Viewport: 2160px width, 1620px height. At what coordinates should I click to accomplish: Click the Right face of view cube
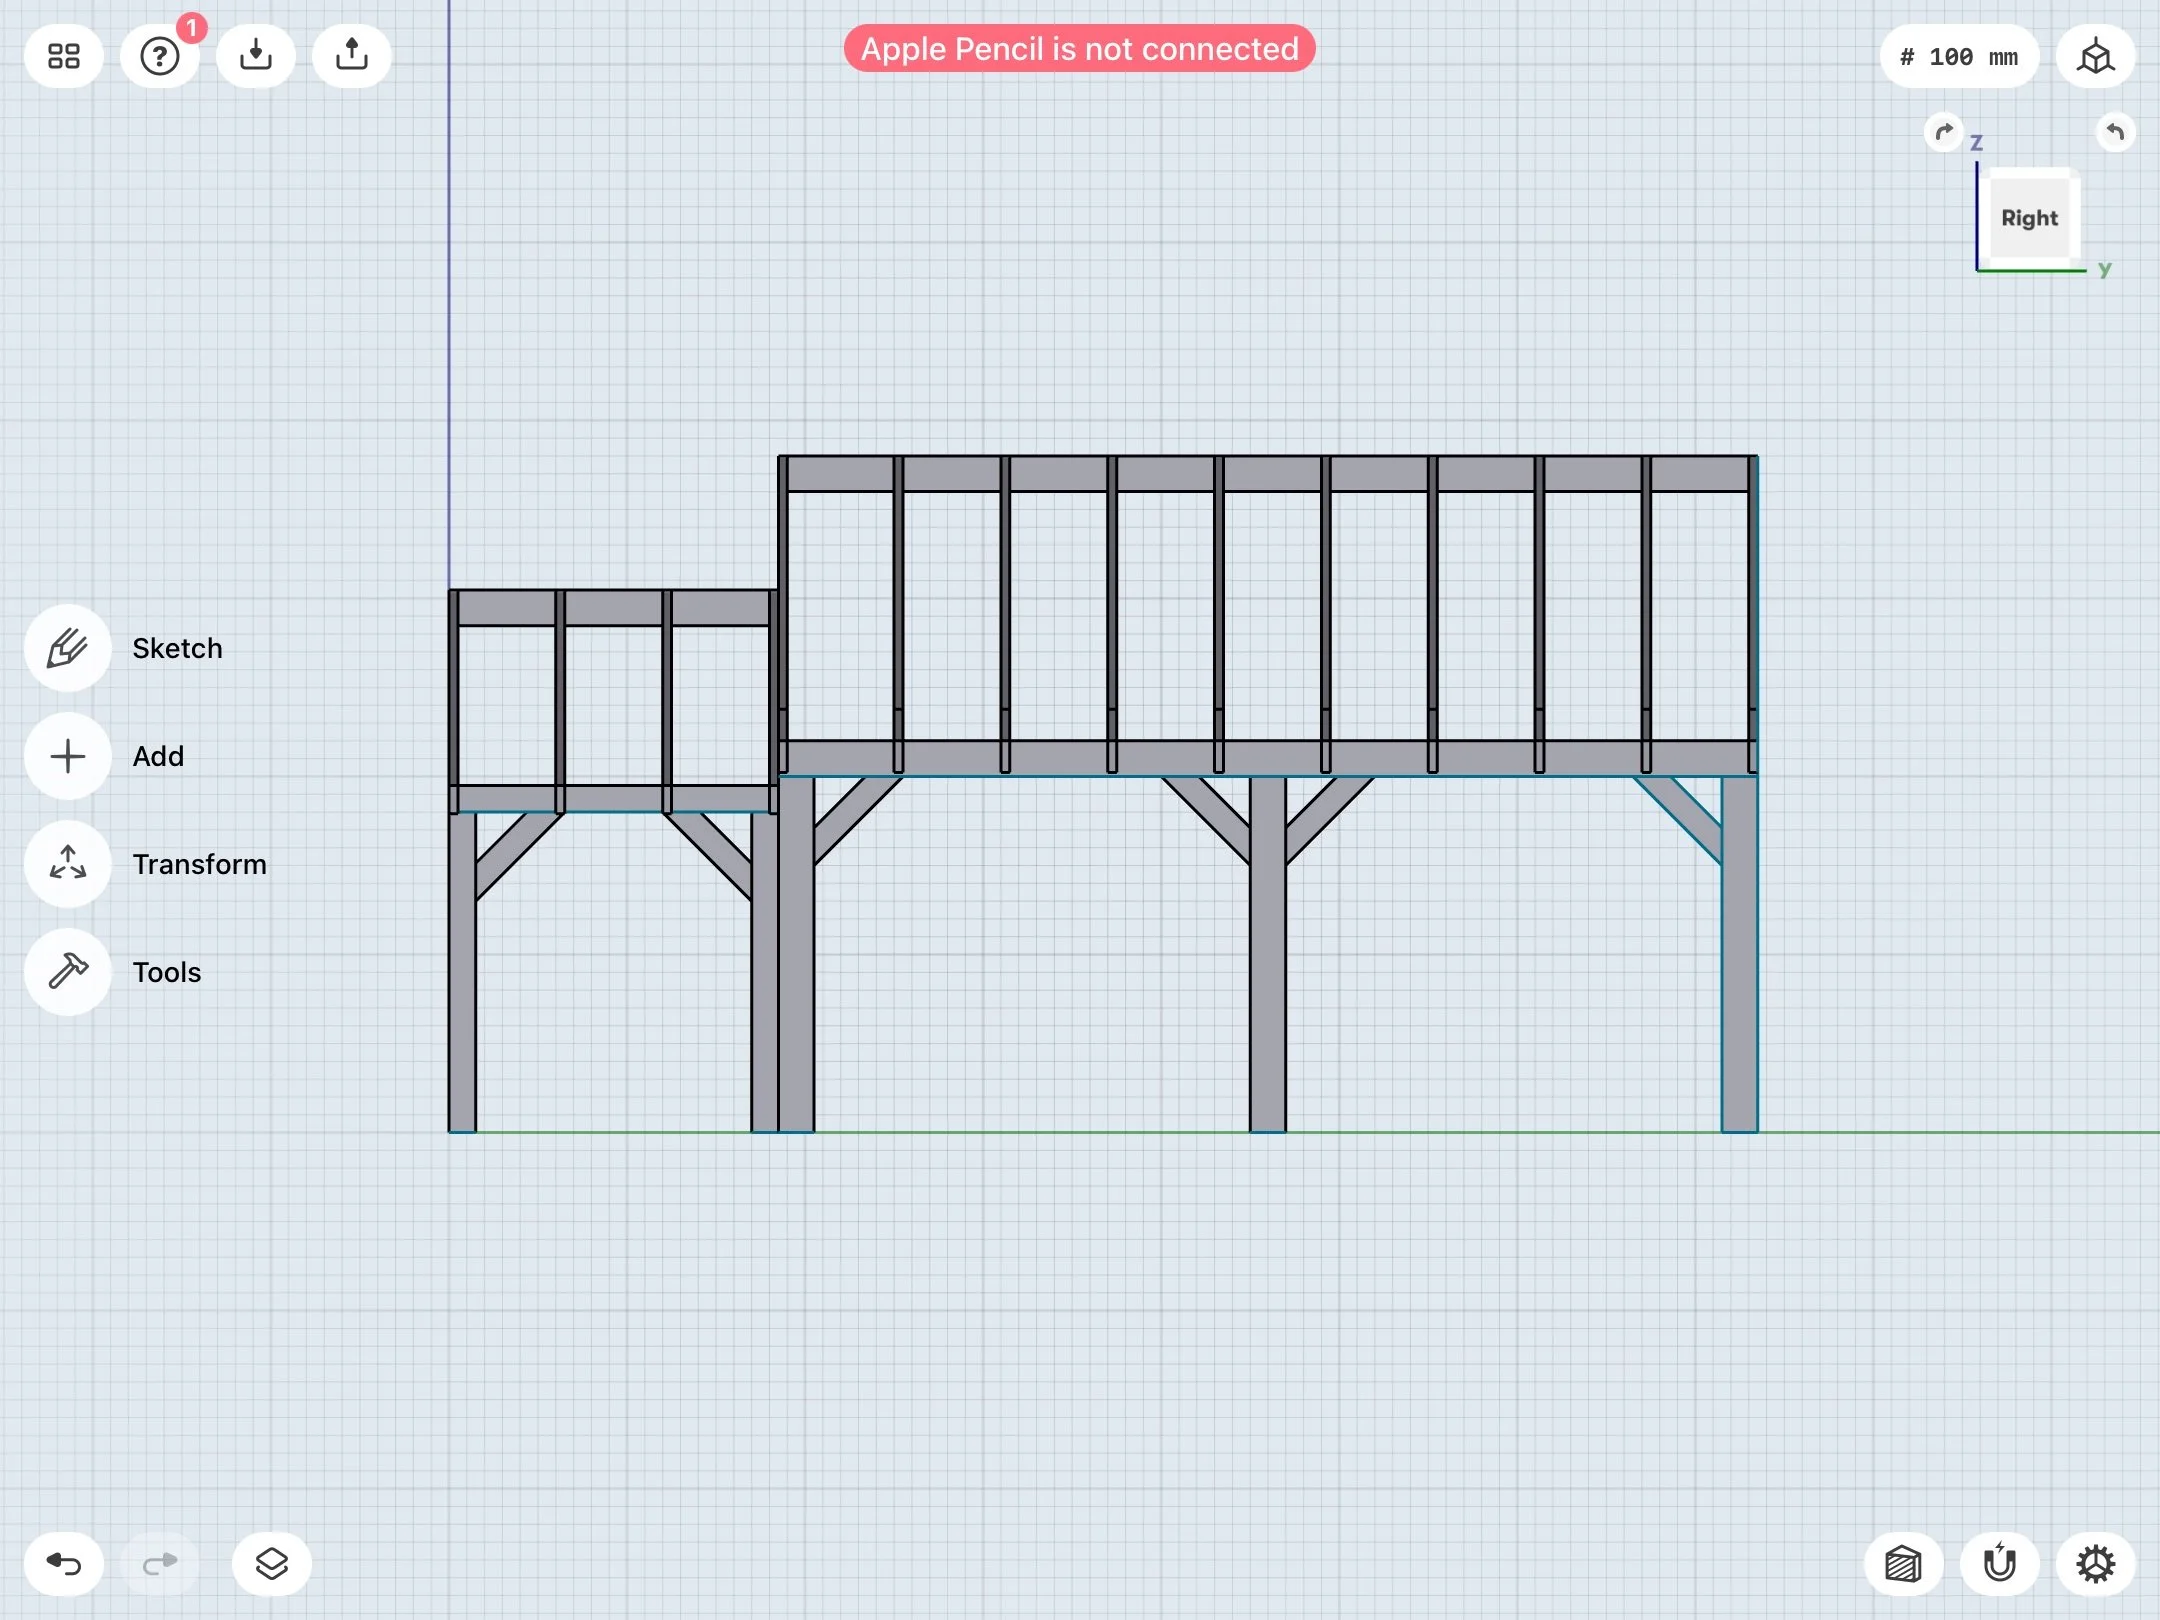pos(2029,218)
